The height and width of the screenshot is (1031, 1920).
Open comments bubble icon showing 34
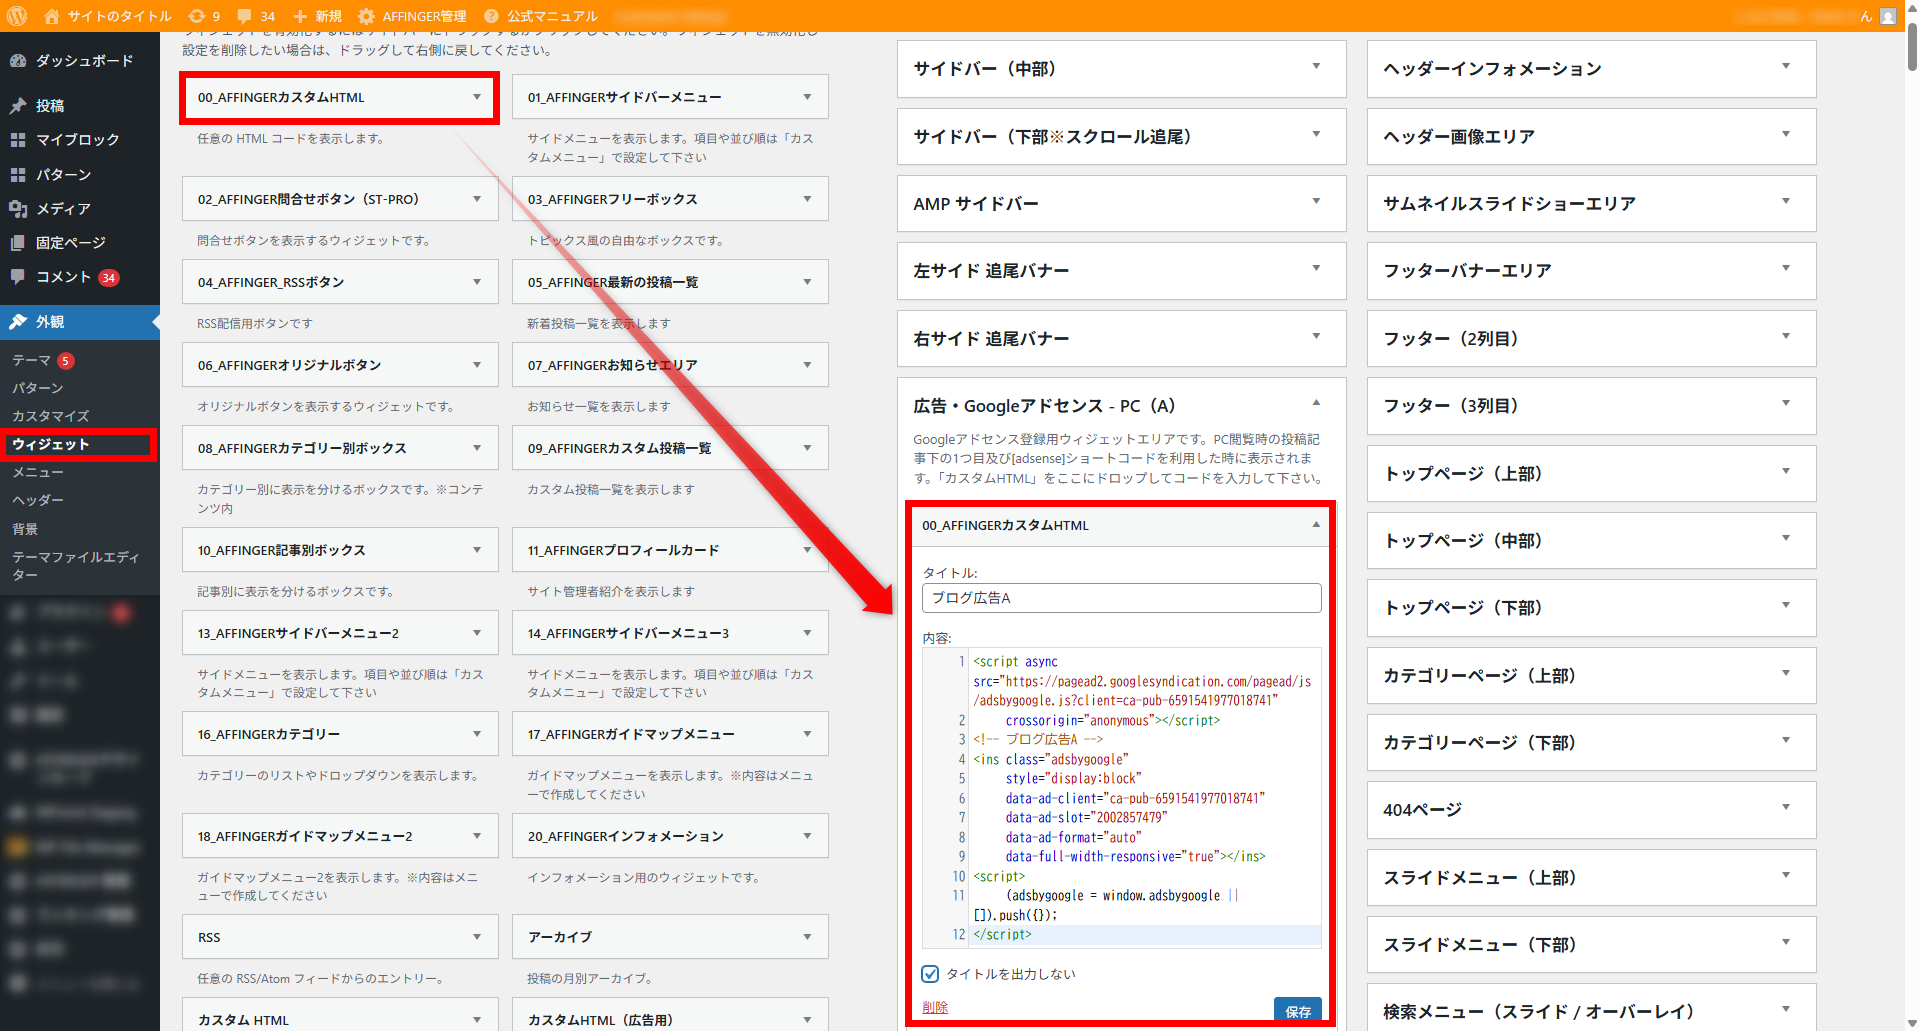pos(256,16)
